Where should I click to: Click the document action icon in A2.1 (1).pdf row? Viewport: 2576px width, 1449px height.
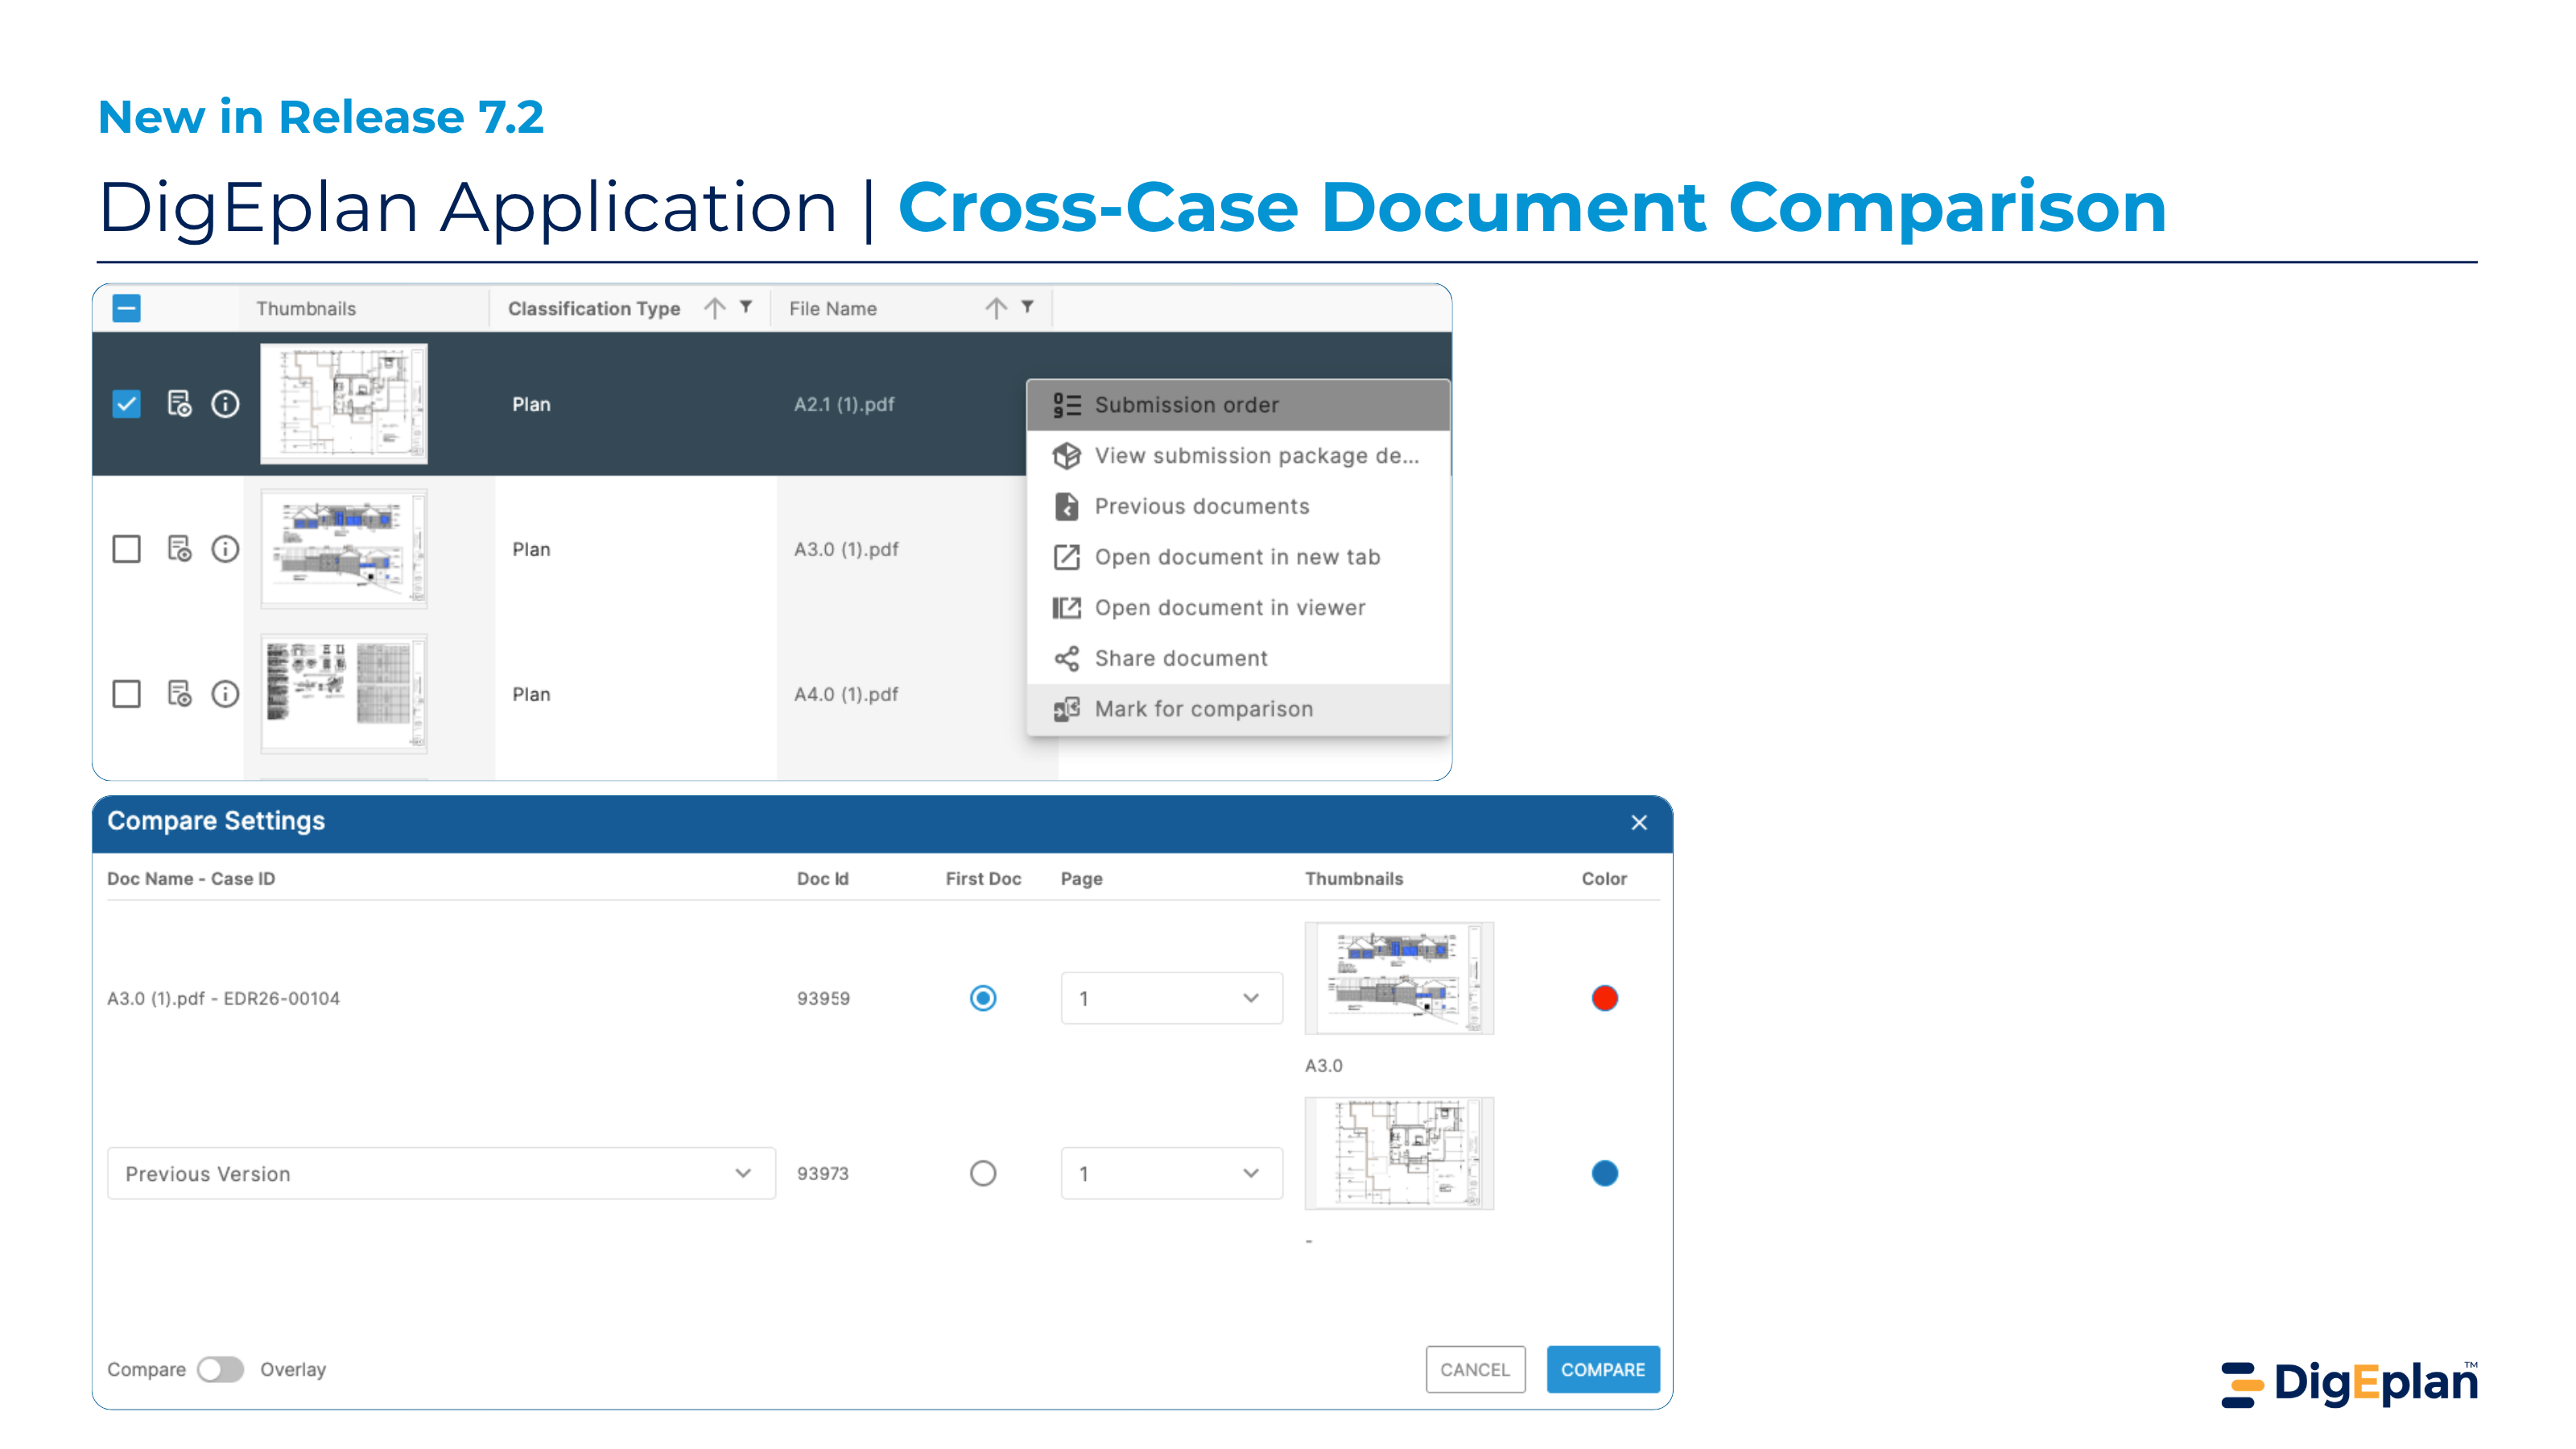coord(179,404)
